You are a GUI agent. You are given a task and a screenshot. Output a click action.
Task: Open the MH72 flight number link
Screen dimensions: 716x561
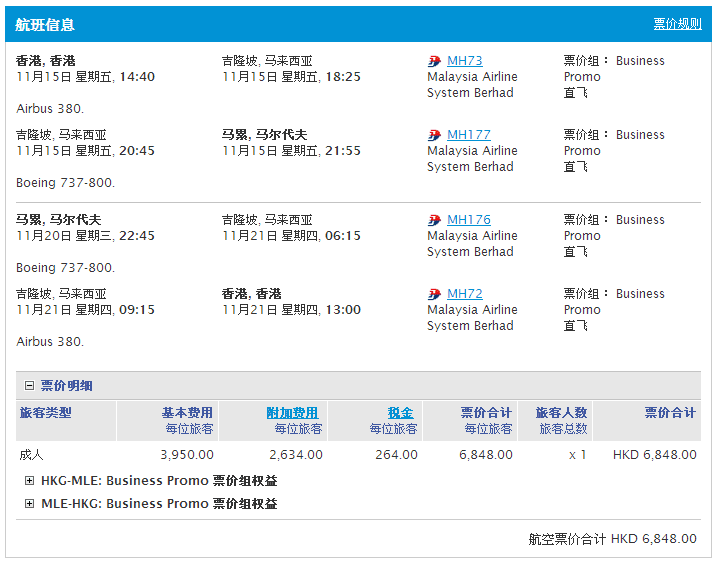[464, 294]
